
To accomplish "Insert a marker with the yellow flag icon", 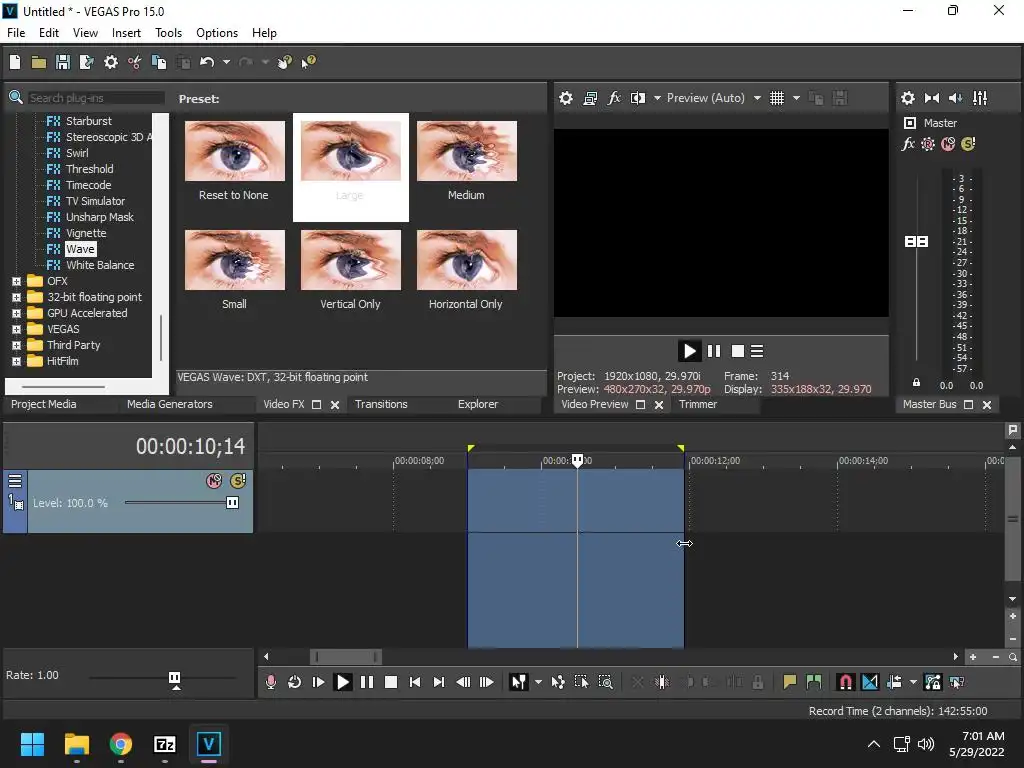I will [x=790, y=682].
